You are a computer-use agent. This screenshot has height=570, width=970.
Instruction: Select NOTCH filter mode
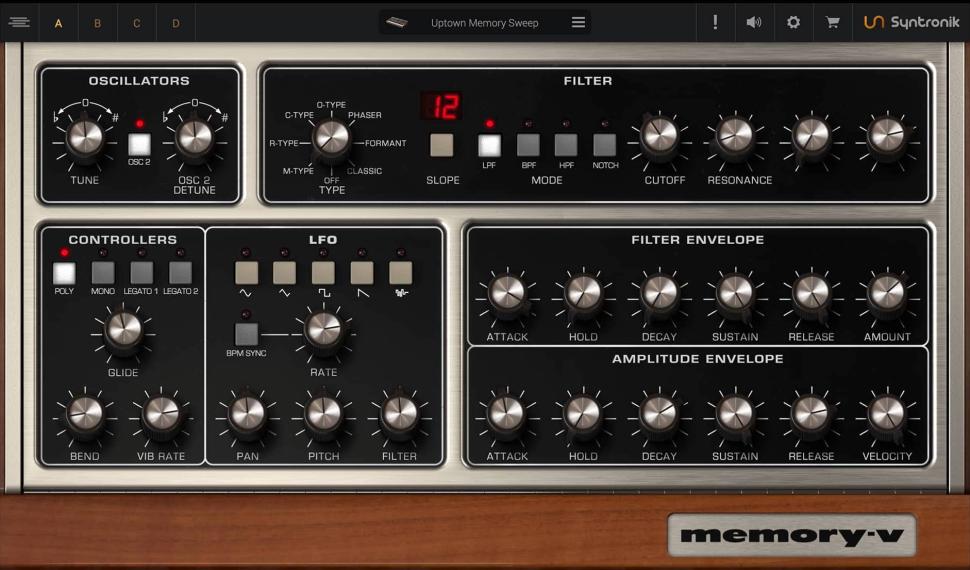tap(604, 145)
